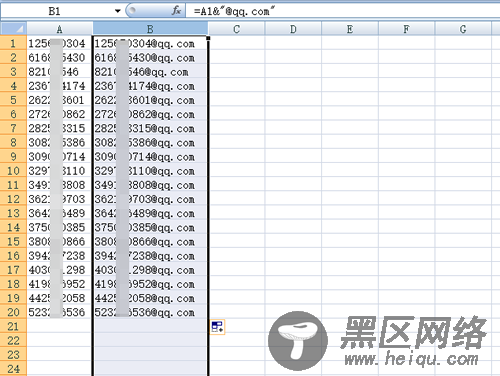Click cell A14 ending in 0385
The width and height of the screenshot is (500, 376).
(59, 227)
